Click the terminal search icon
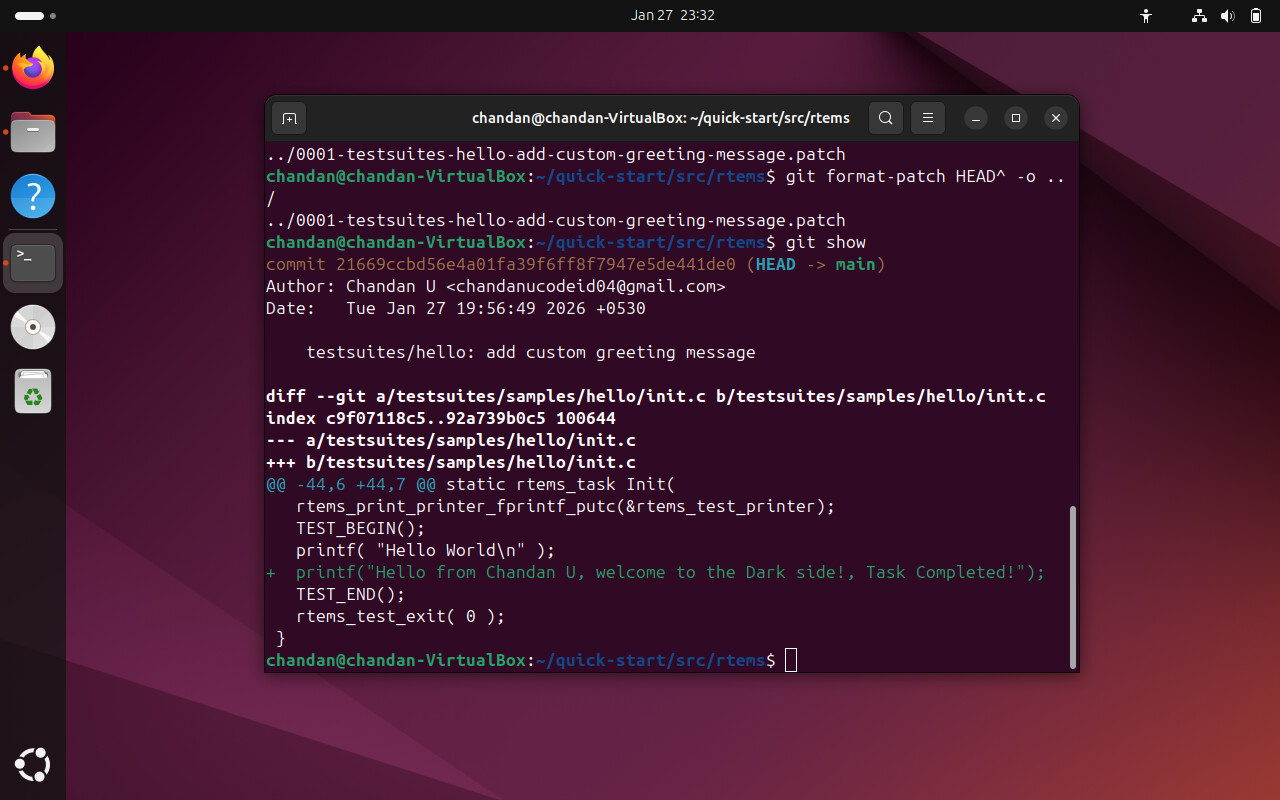The image size is (1280, 800). pyautogui.click(x=885, y=118)
